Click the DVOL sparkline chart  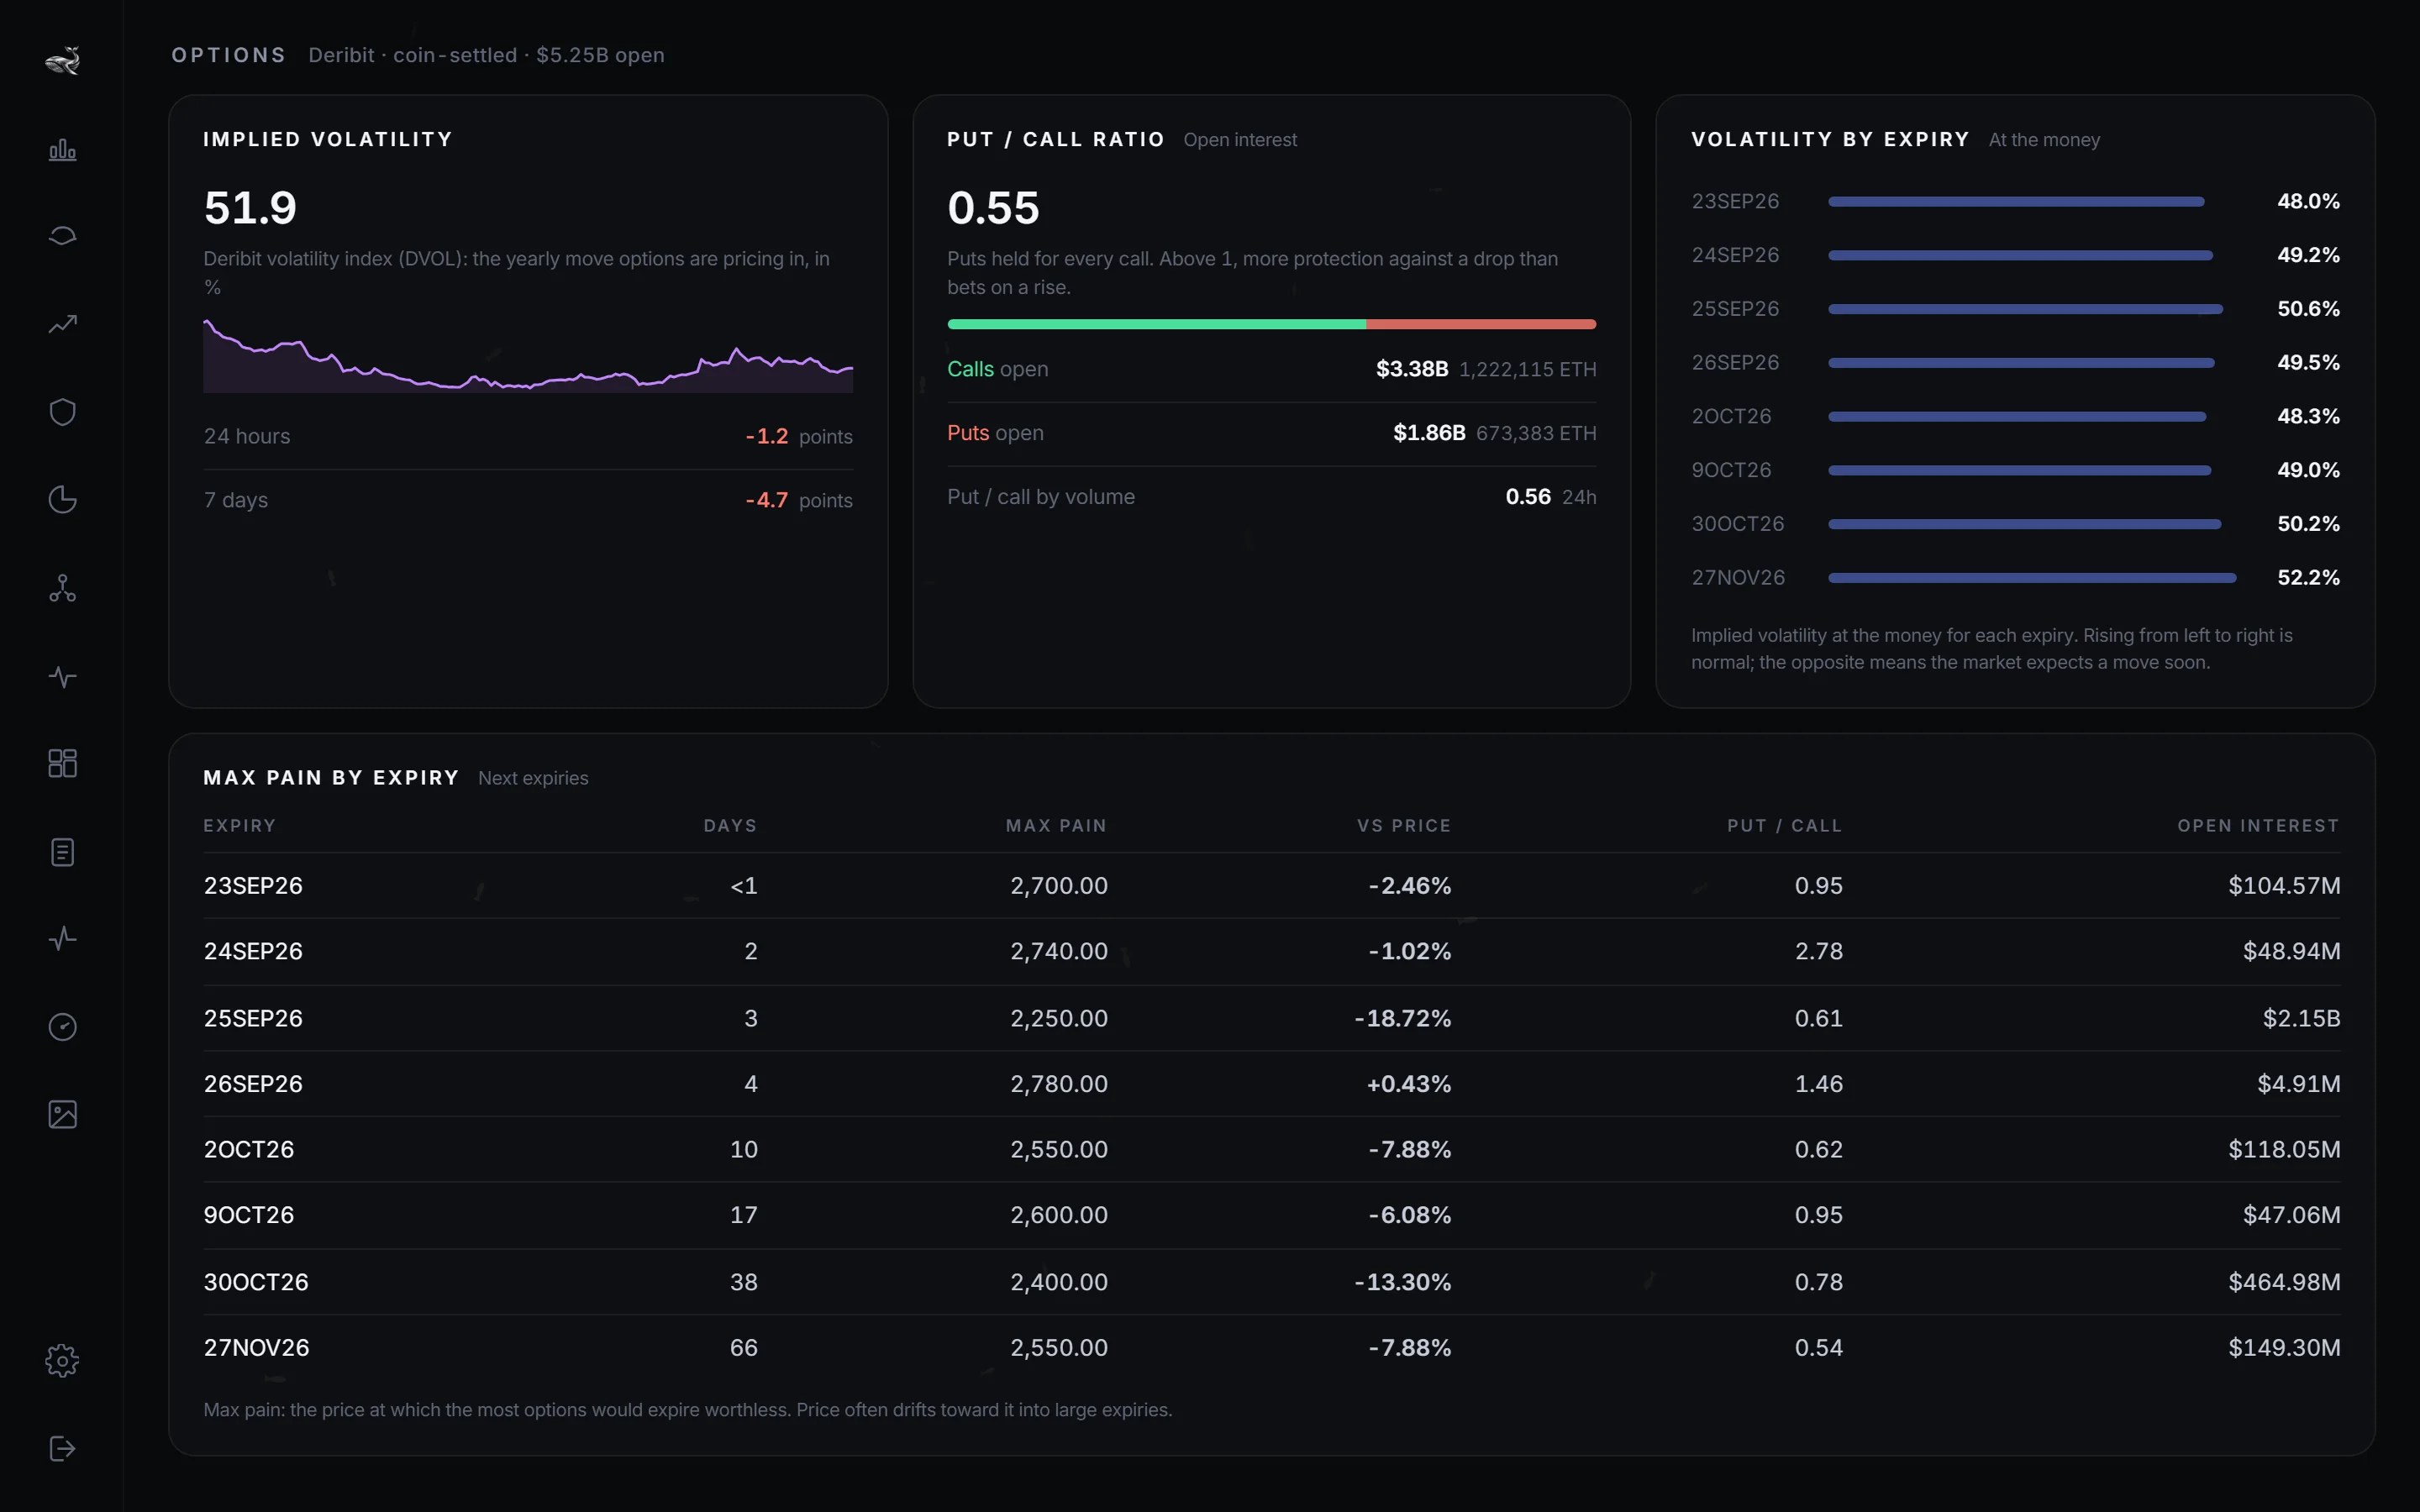(528, 356)
